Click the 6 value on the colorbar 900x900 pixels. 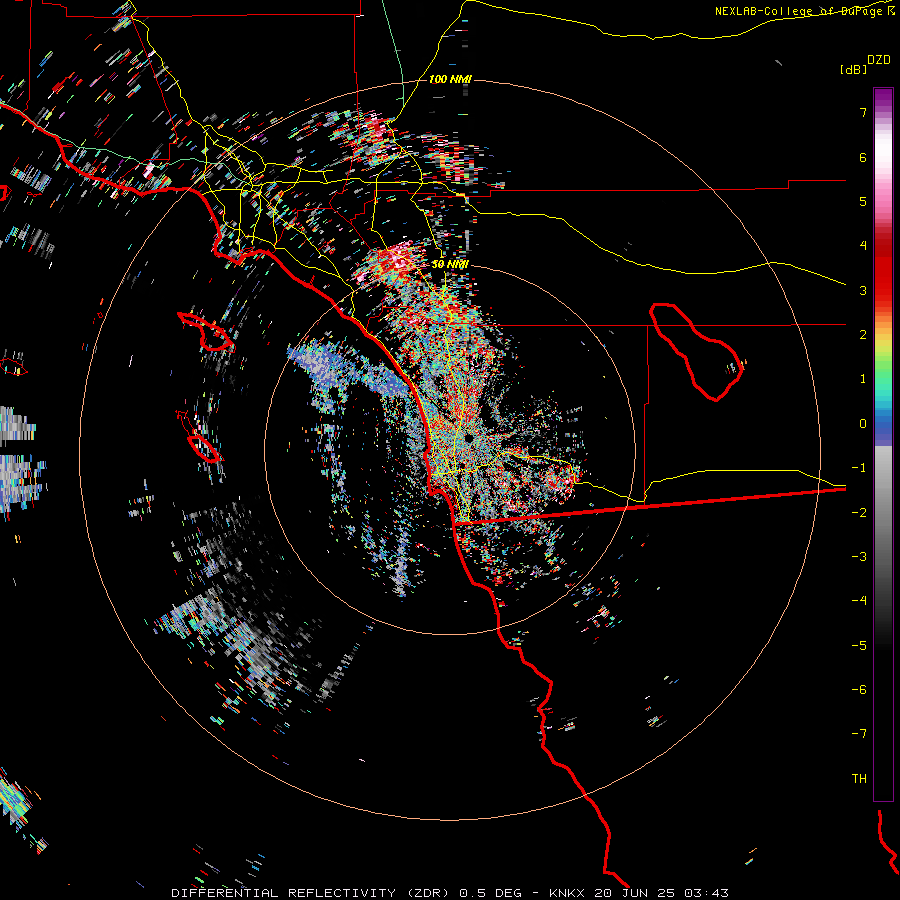[863, 157]
